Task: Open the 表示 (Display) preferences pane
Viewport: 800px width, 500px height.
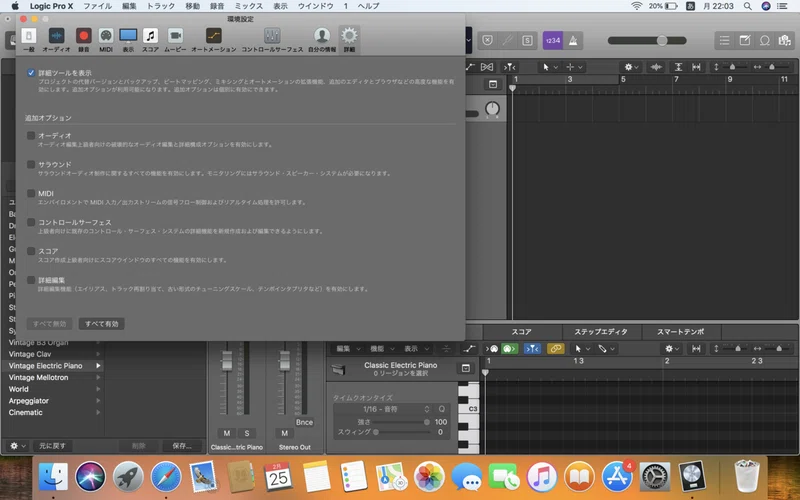Action: point(128,40)
